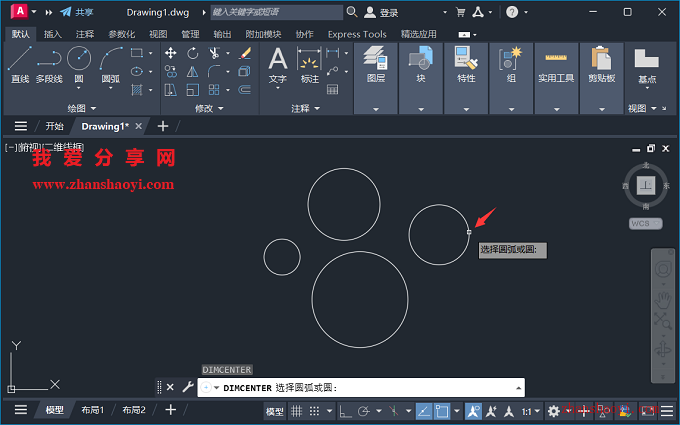
Task: Switch to the Insert (插入) ribbon tab
Action: pyautogui.click(x=52, y=34)
